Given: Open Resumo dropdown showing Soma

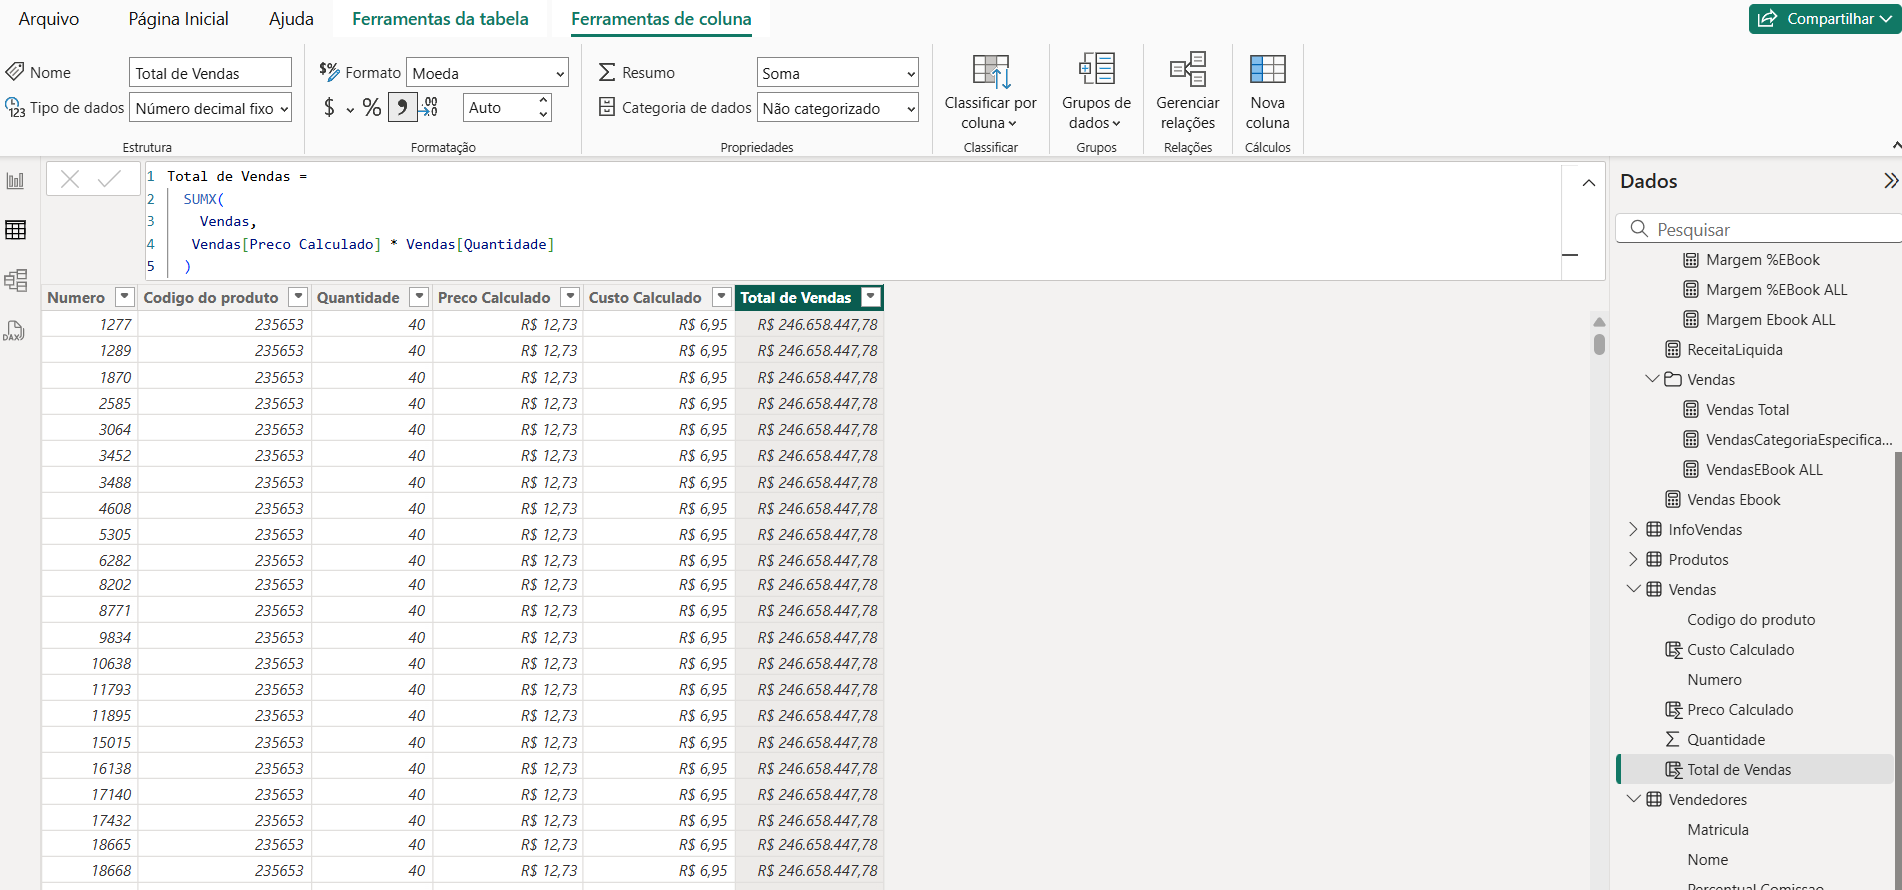Looking at the screenshot, I should 837,73.
